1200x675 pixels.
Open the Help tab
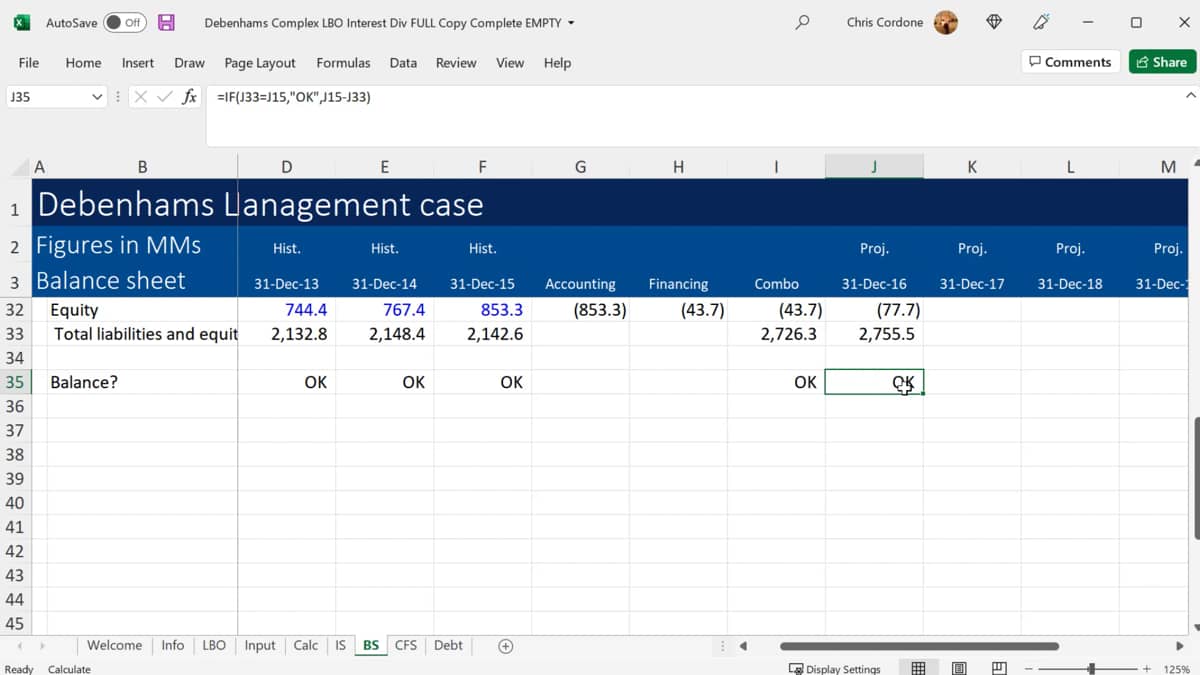point(557,62)
